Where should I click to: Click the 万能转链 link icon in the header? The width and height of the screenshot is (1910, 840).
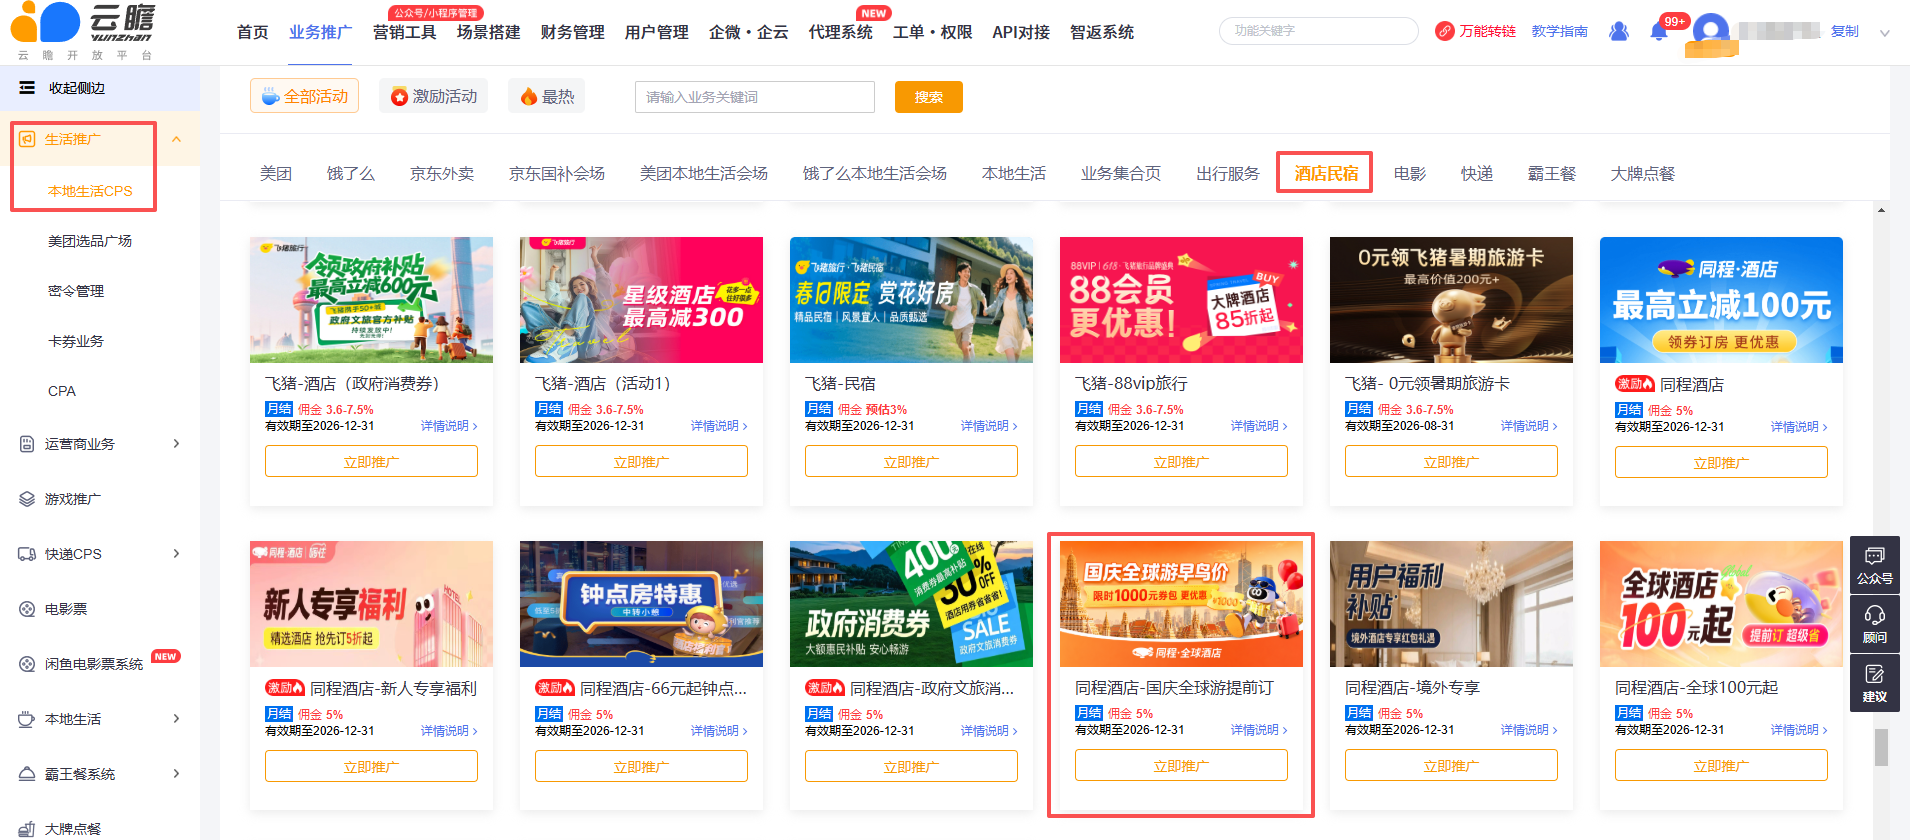1444,31
